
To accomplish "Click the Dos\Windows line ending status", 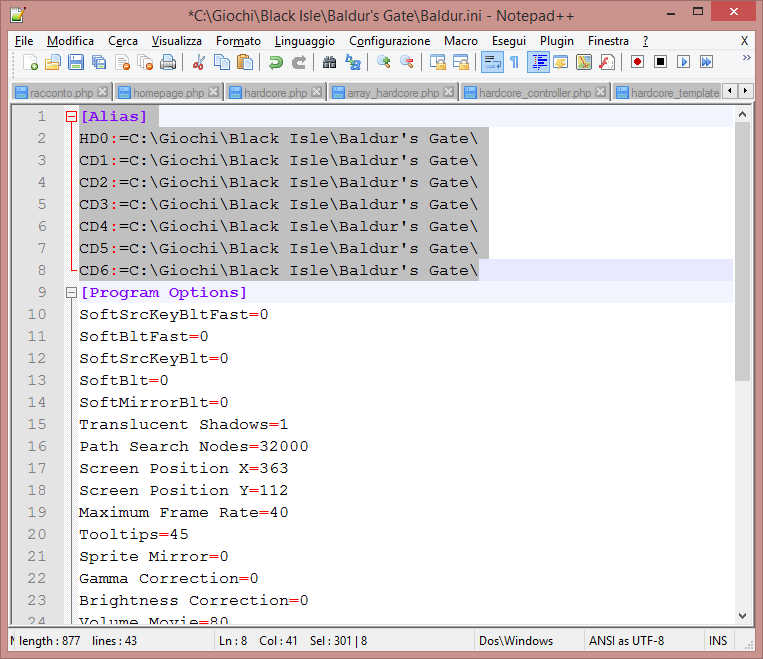I will point(516,641).
